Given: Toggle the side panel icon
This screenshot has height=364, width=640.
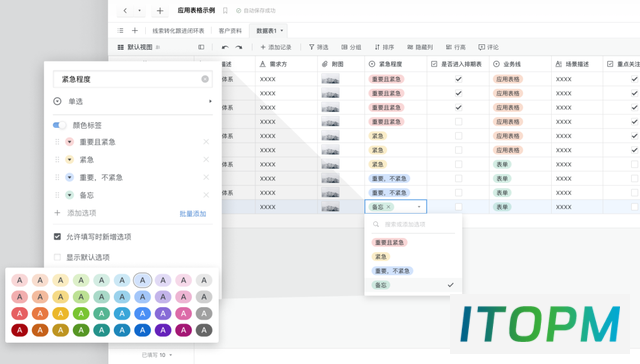Looking at the screenshot, I should point(201,47).
